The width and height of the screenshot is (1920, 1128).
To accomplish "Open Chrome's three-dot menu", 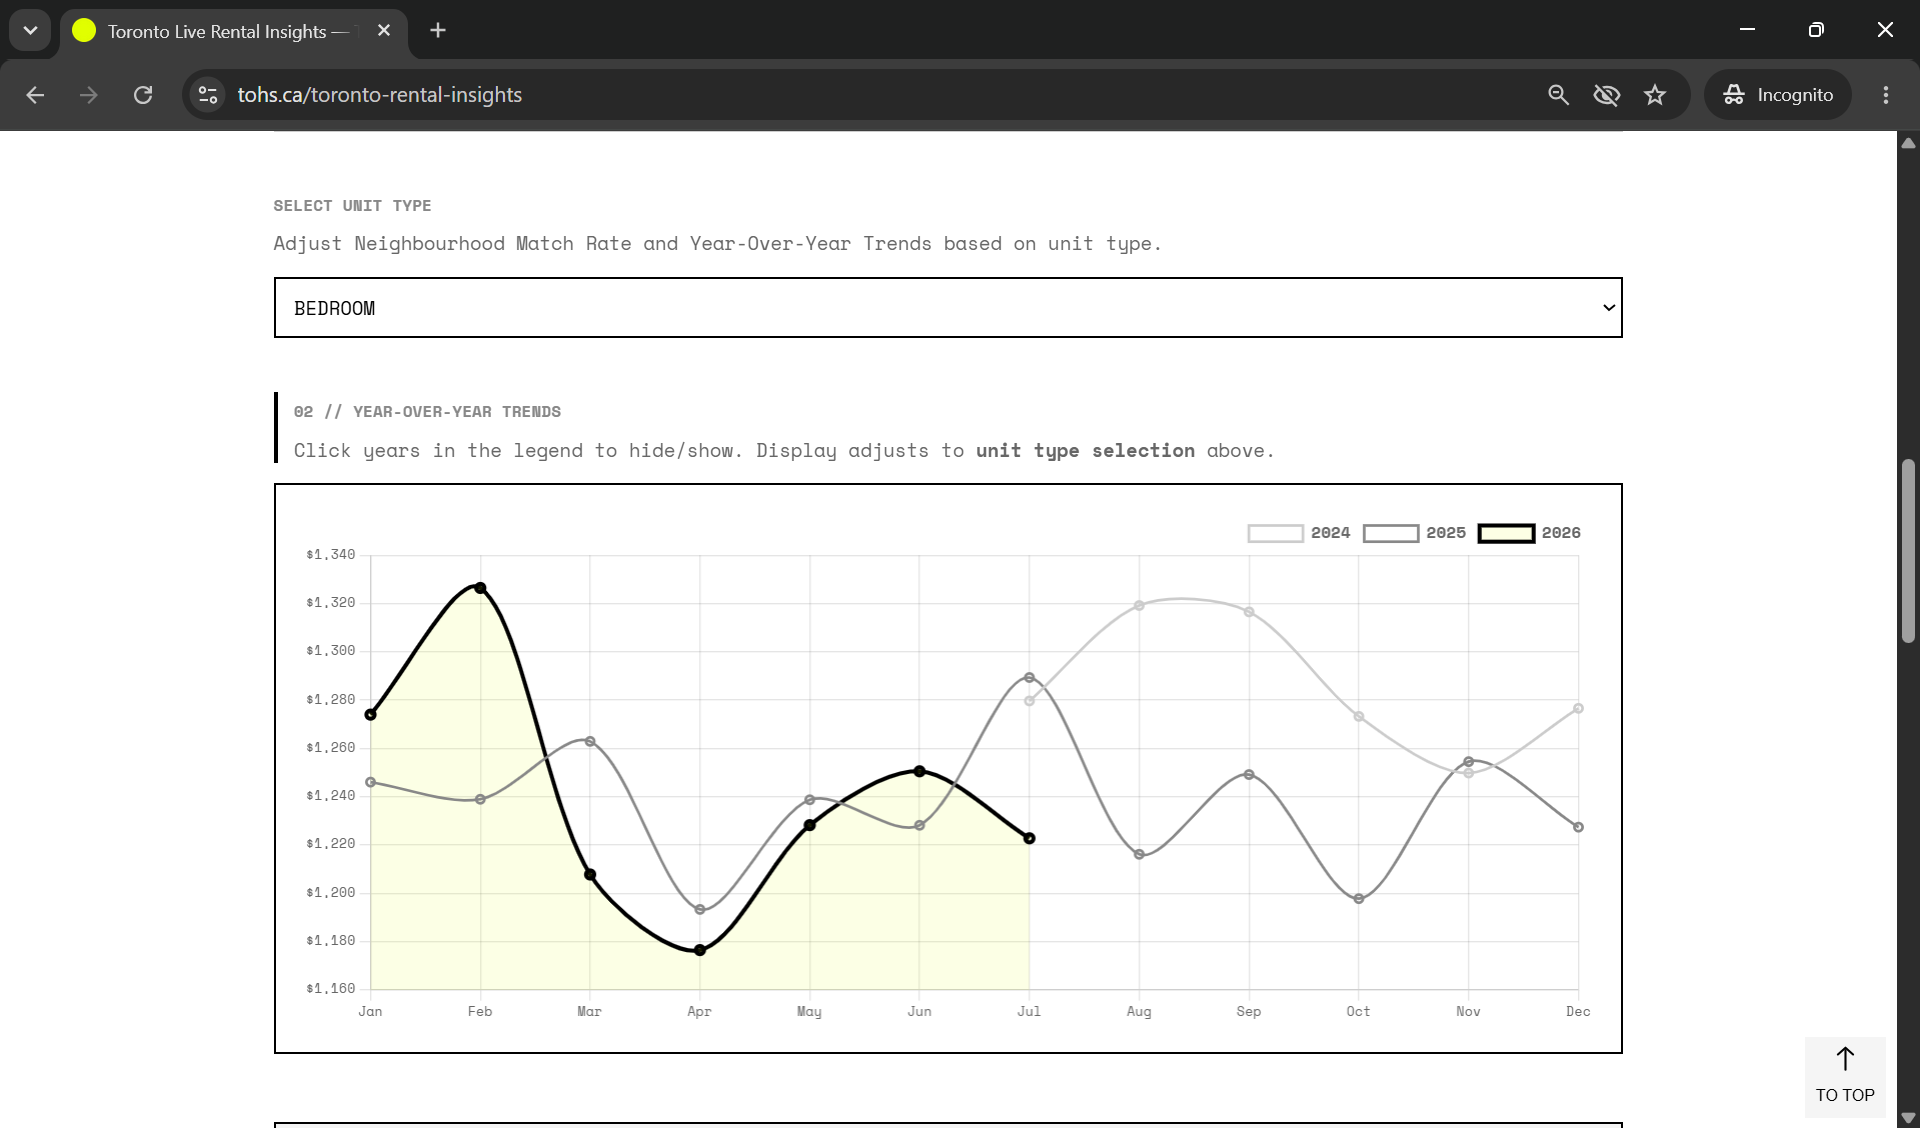I will click(x=1886, y=95).
